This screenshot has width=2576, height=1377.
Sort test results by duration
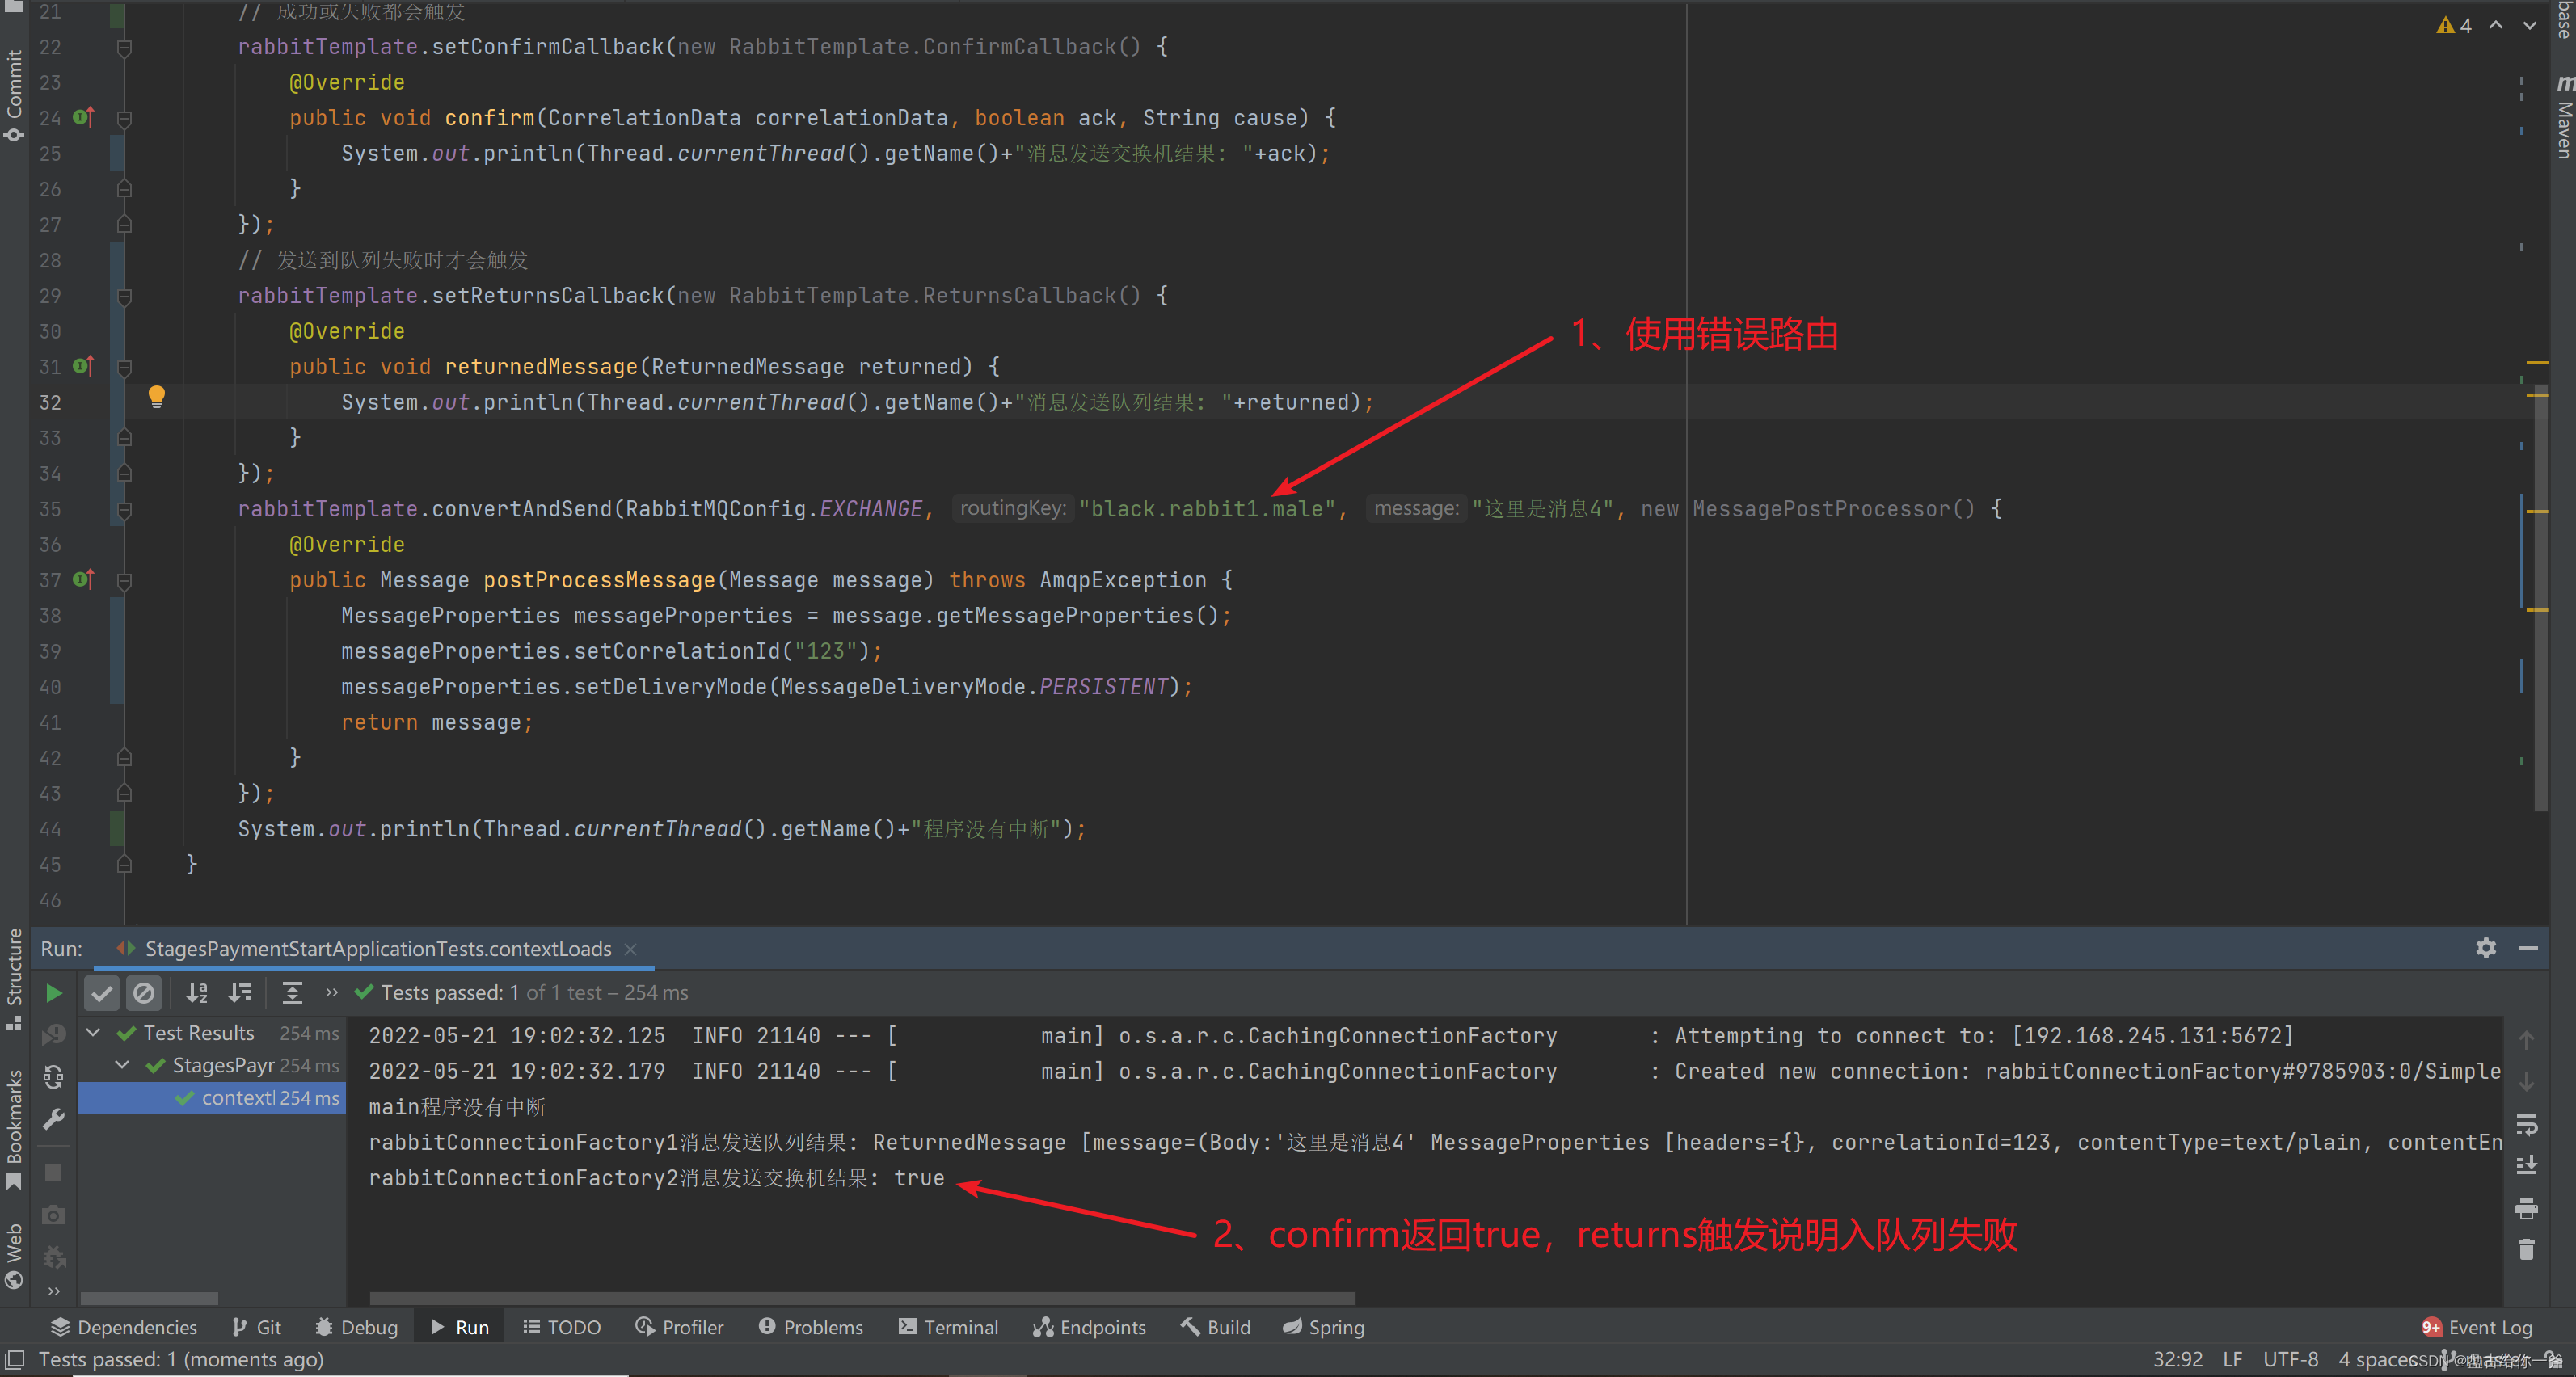click(x=240, y=992)
